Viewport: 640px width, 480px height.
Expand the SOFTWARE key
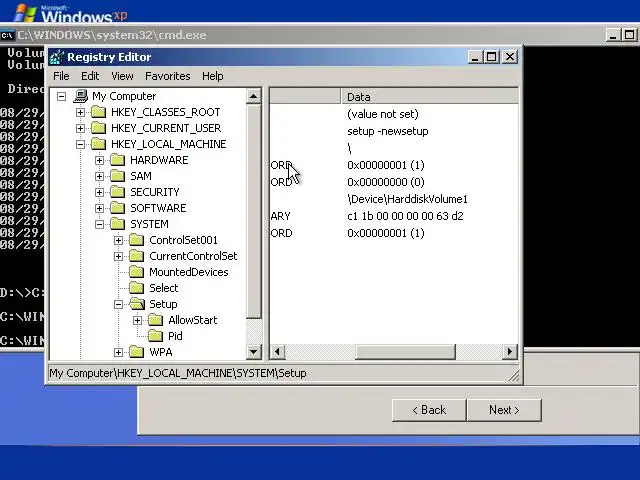click(100, 208)
